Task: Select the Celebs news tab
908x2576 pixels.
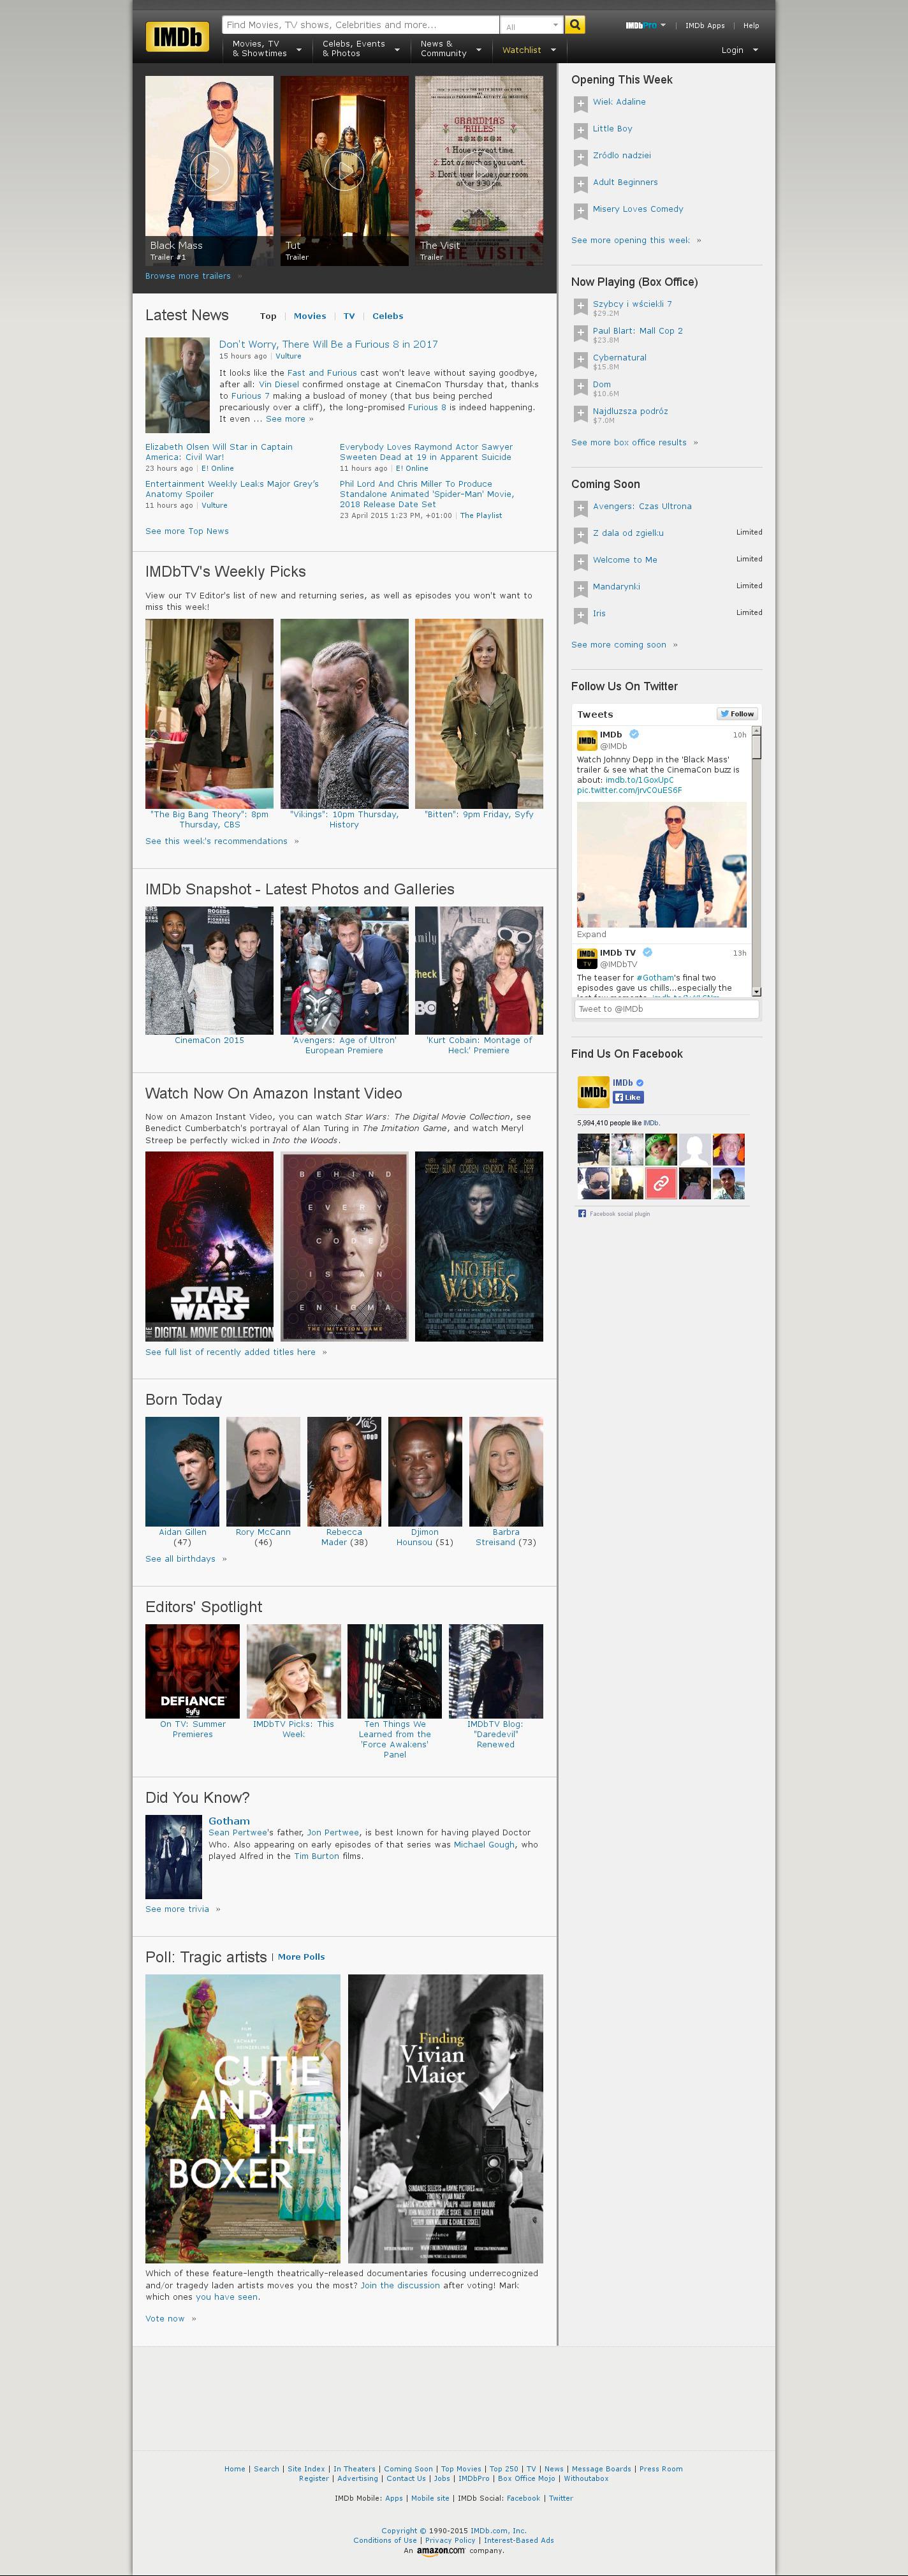Action: click(x=388, y=316)
